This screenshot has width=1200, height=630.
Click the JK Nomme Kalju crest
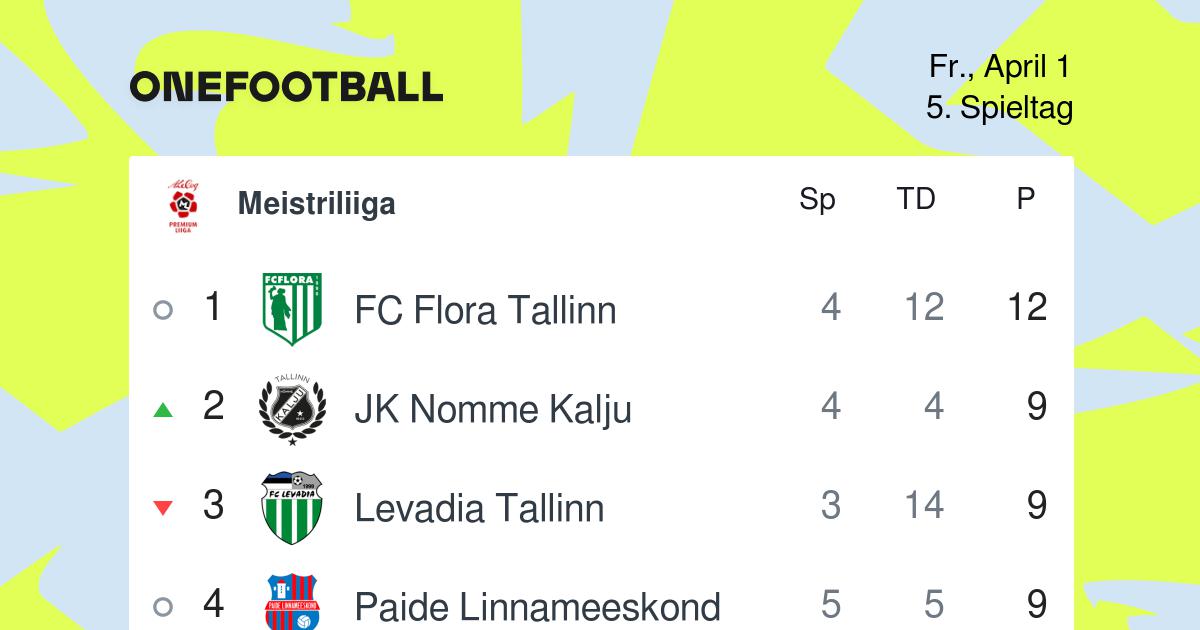[x=292, y=408]
